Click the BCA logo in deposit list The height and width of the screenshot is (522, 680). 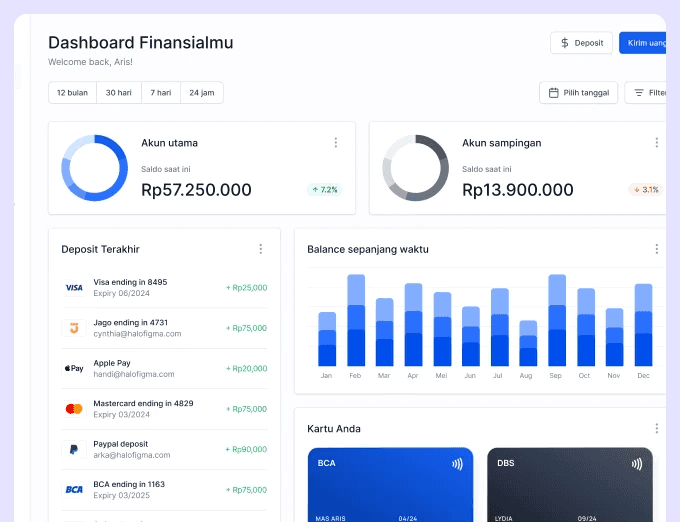point(74,490)
